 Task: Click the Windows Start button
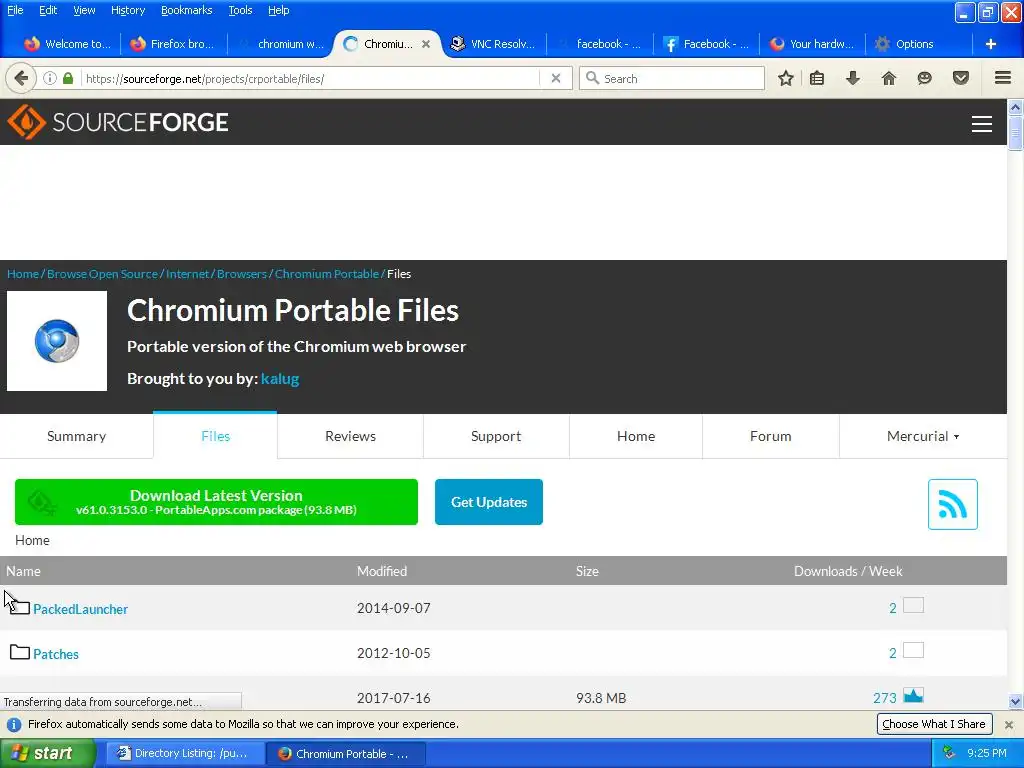coord(47,753)
